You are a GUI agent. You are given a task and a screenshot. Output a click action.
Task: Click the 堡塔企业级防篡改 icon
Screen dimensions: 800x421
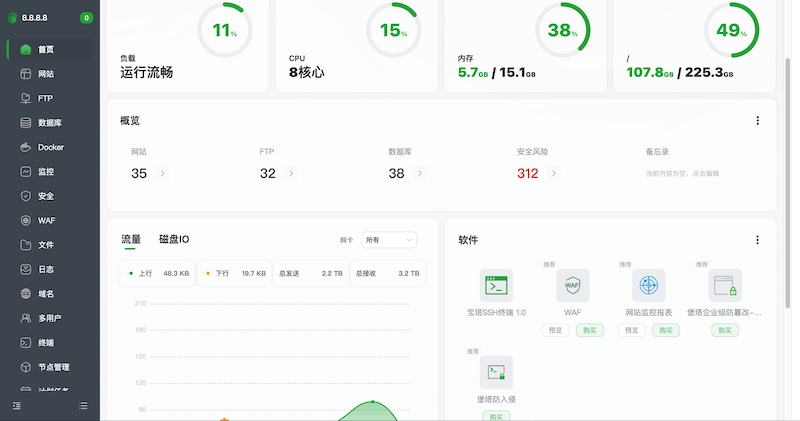click(725, 286)
